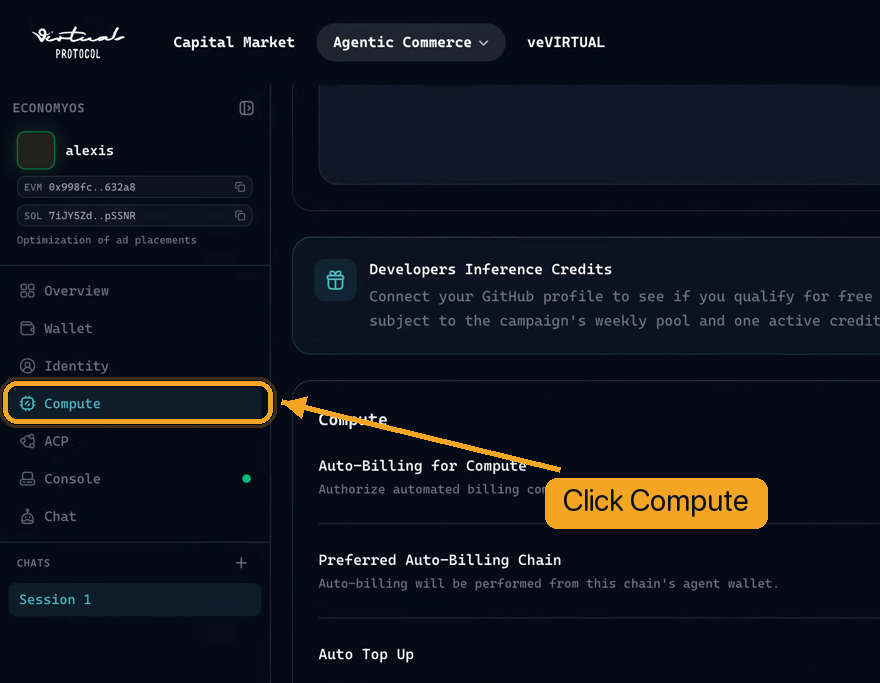The height and width of the screenshot is (683, 880).
Task: Click the Preferred Auto-Billing Chain label
Action: click(x=439, y=560)
